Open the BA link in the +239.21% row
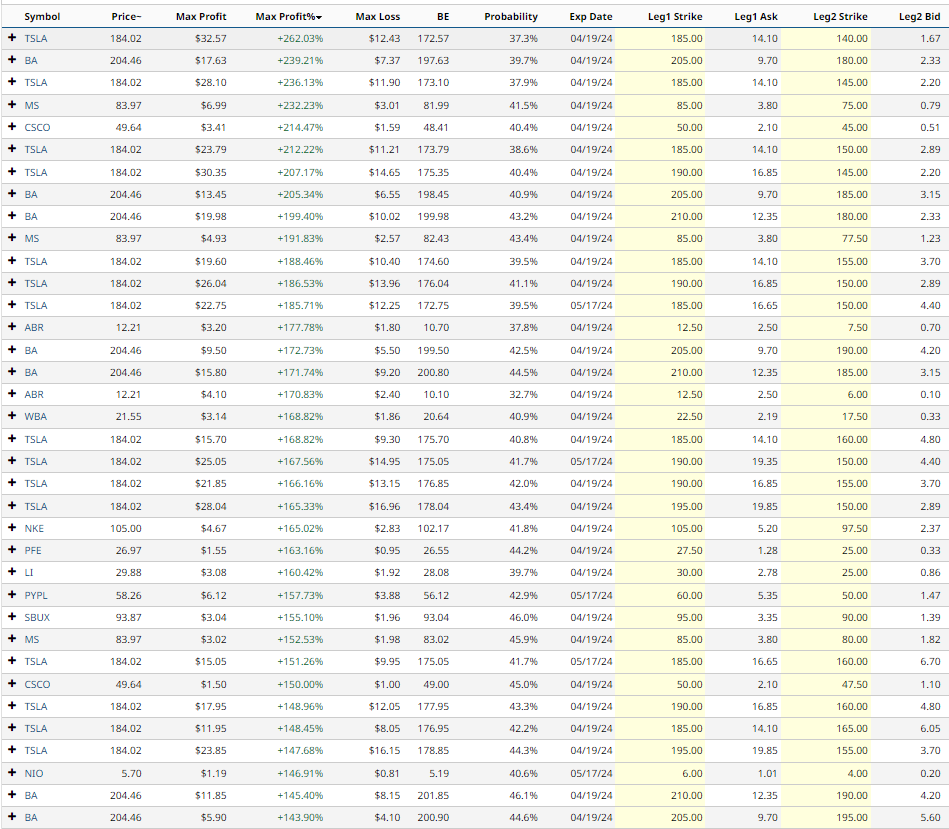 [x=31, y=61]
